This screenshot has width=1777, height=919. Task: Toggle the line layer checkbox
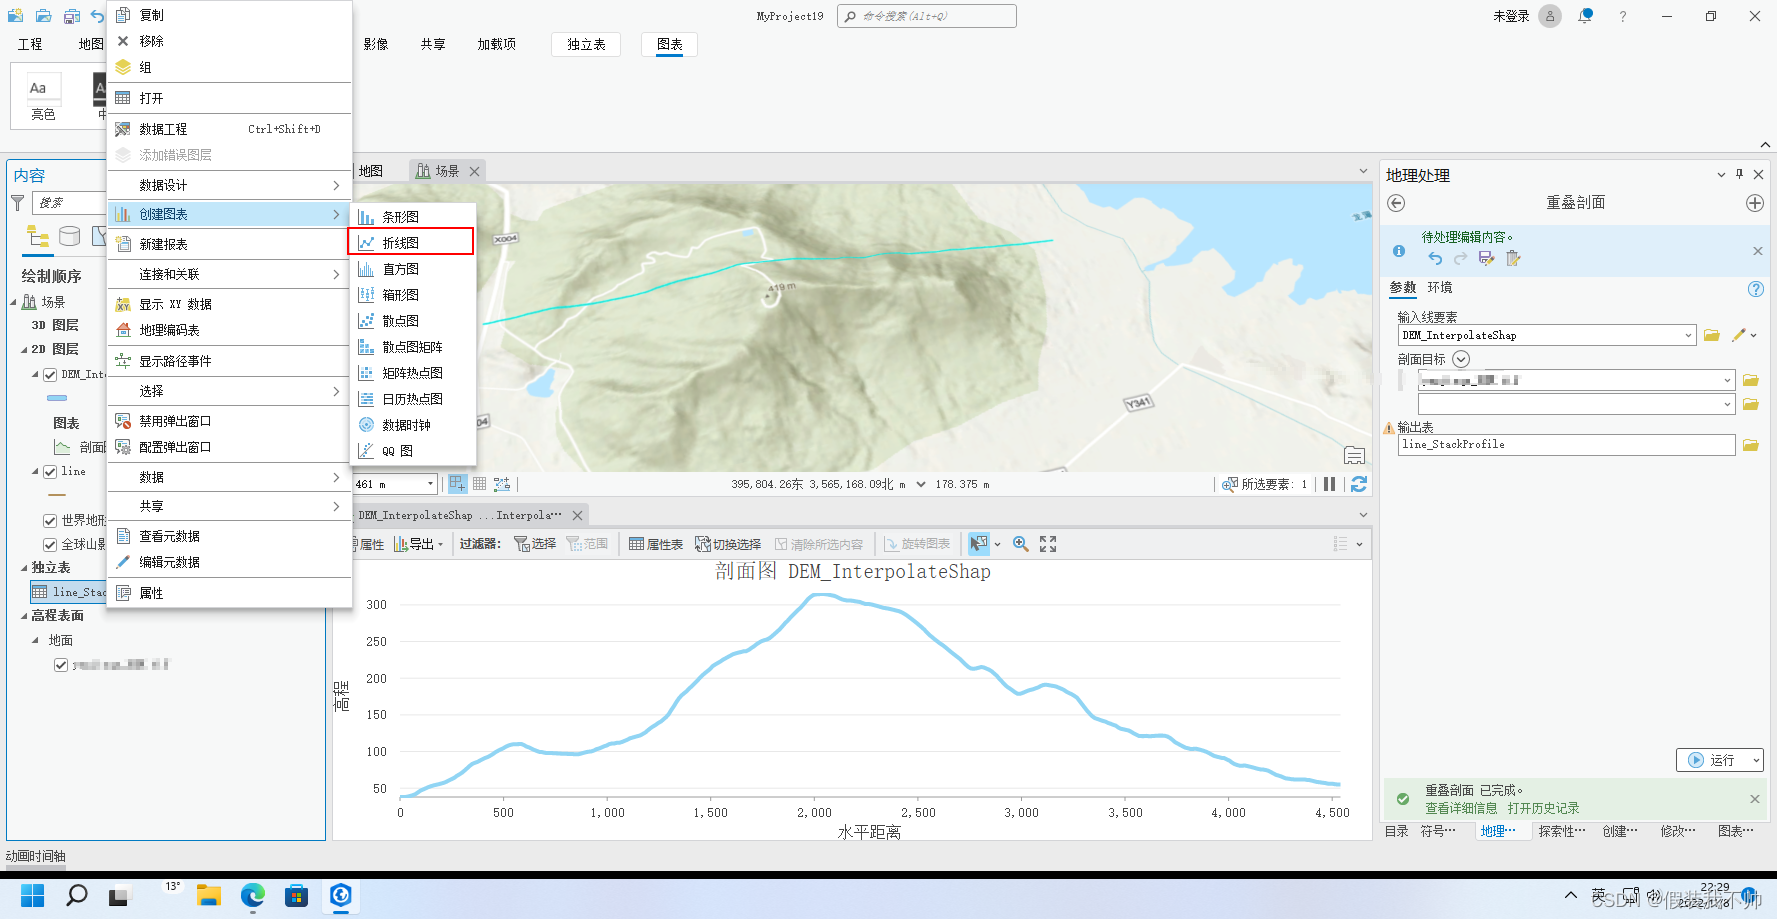tap(50, 472)
